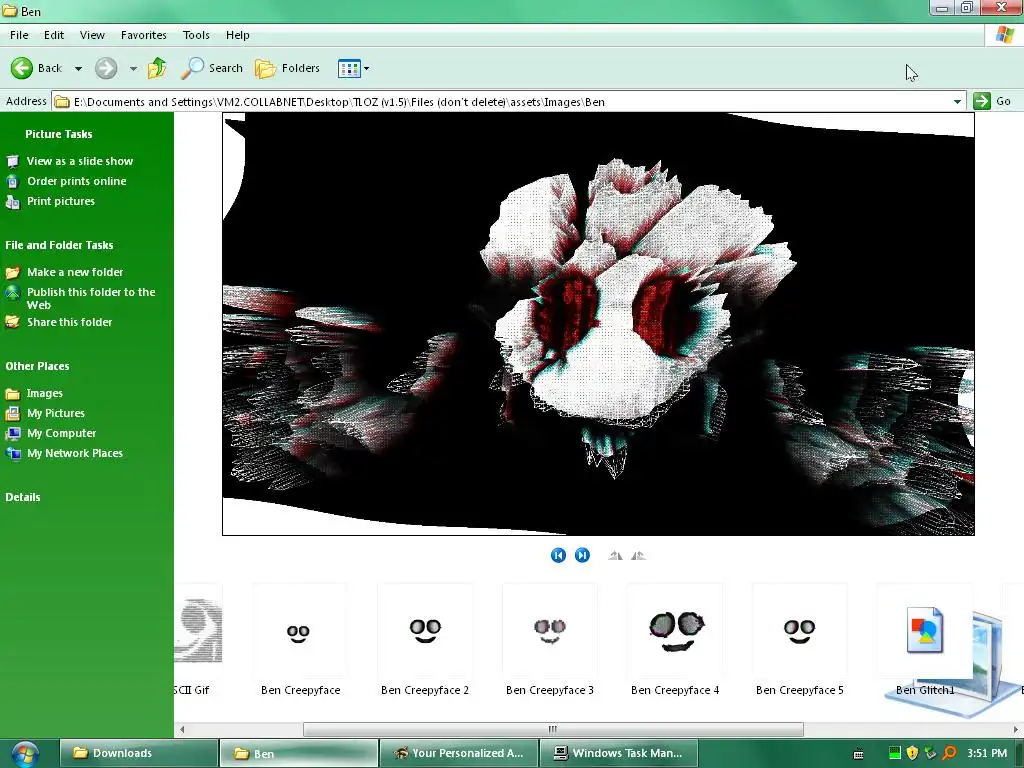The width and height of the screenshot is (1024, 768).
Task: Click the green CPU usage tray icon
Action: point(895,753)
